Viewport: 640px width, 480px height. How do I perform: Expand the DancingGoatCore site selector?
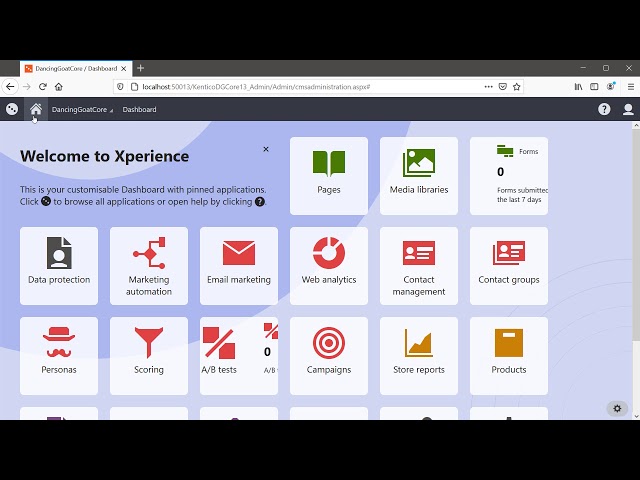click(82, 109)
